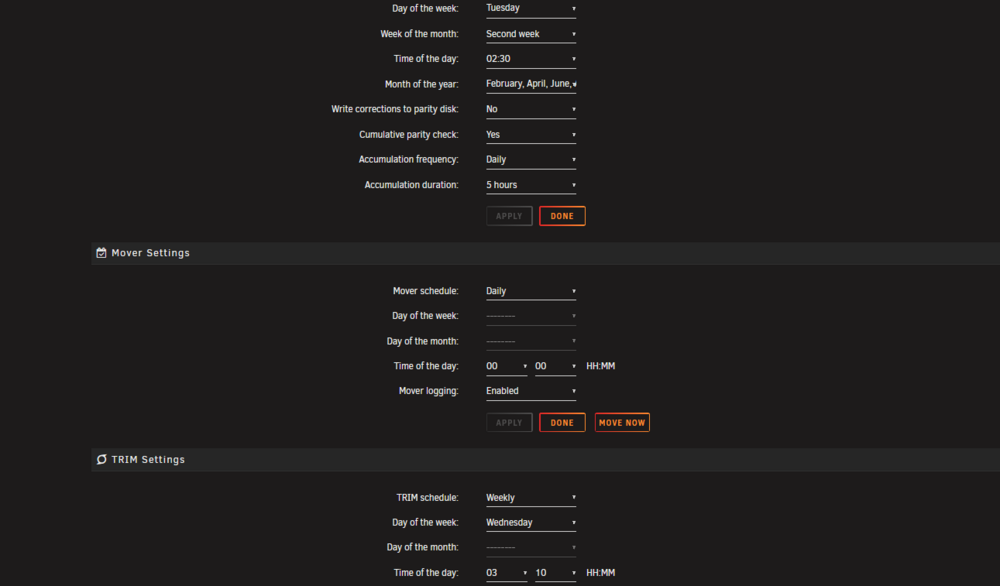This screenshot has height=586, width=1000.
Task: Click the TRIM Settings section header
Action: point(545,460)
